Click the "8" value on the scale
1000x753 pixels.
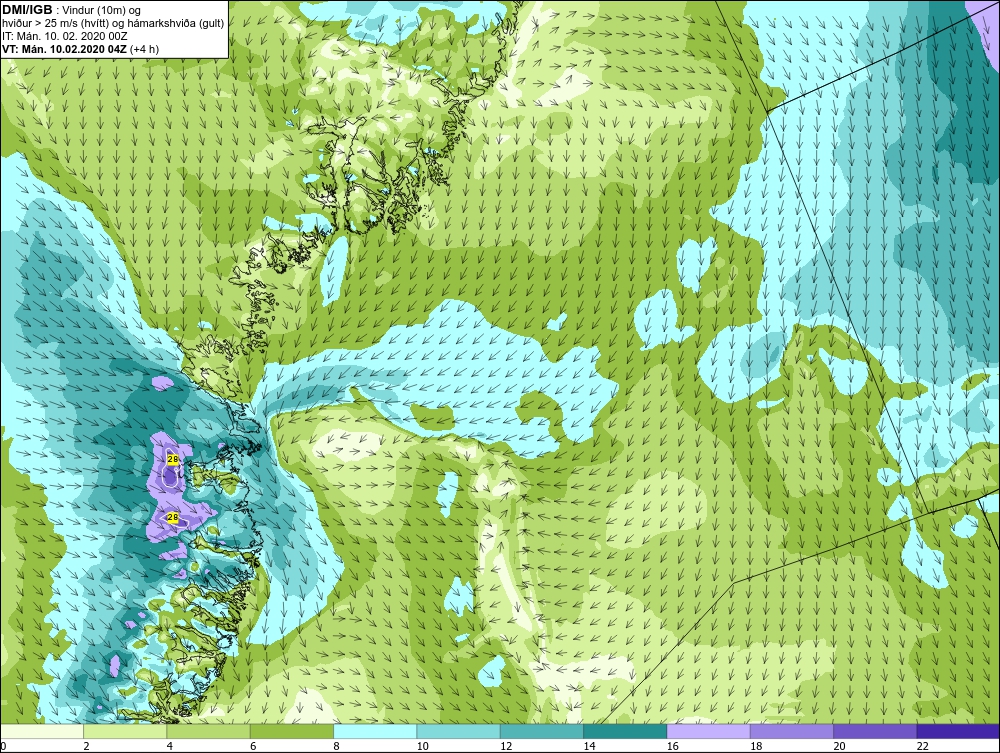pyautogui.click(x=337, y=747)
